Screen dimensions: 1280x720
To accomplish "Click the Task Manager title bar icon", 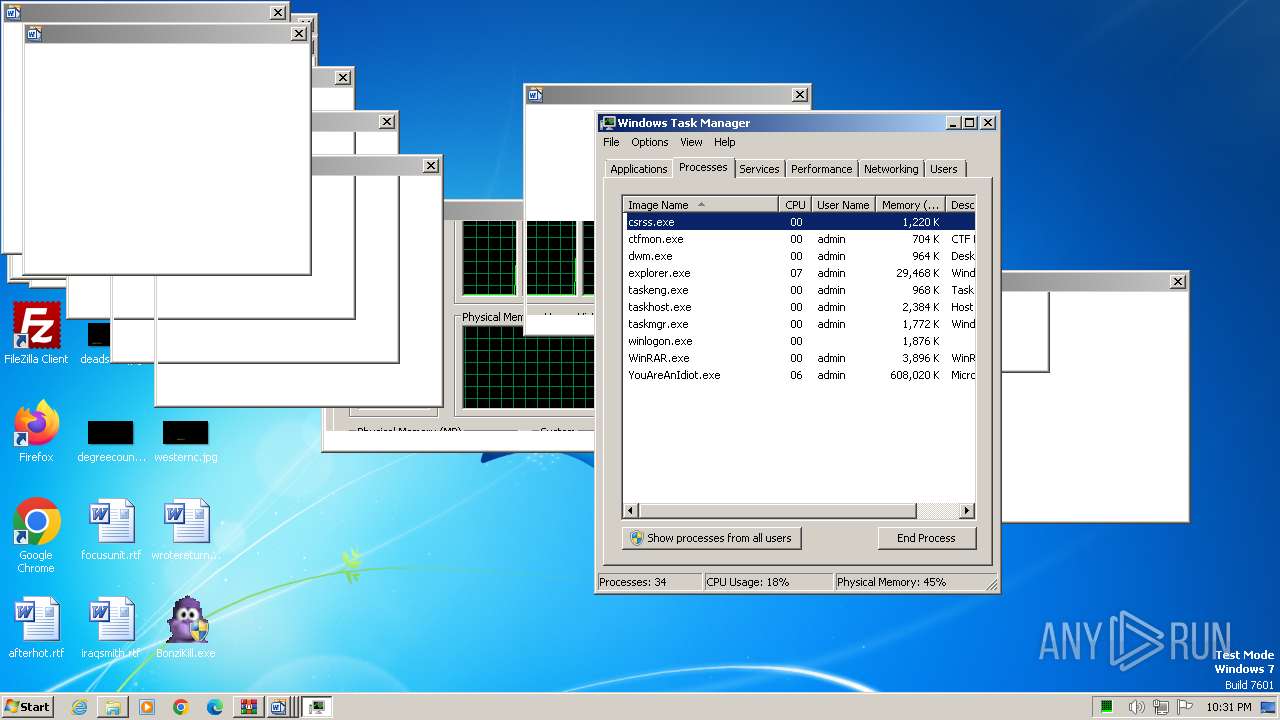I will coord(608,123).
